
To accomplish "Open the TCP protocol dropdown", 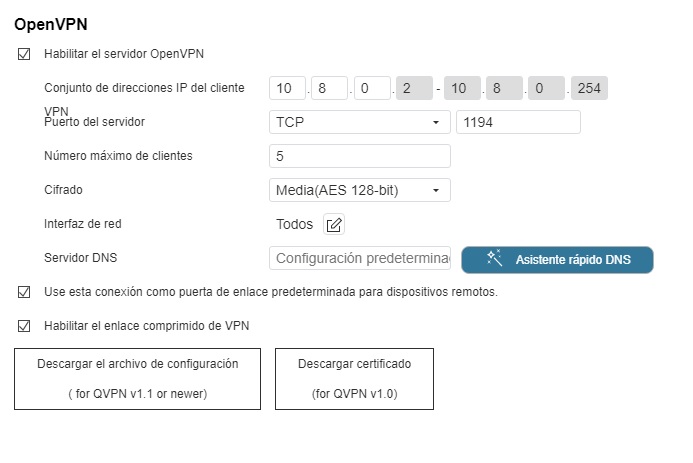I will (x=359, y=122).
